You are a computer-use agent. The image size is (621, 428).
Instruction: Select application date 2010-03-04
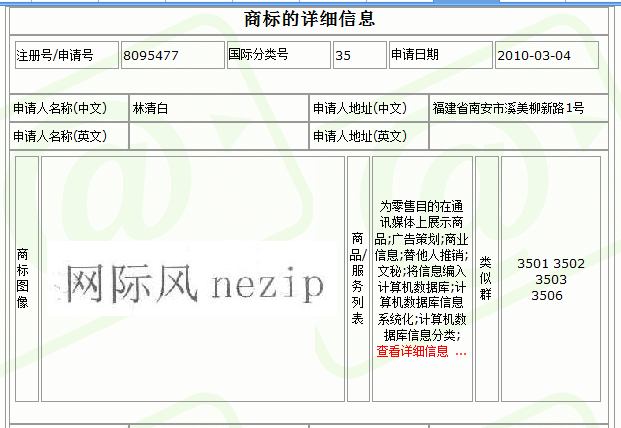click(x=534, y=55)
